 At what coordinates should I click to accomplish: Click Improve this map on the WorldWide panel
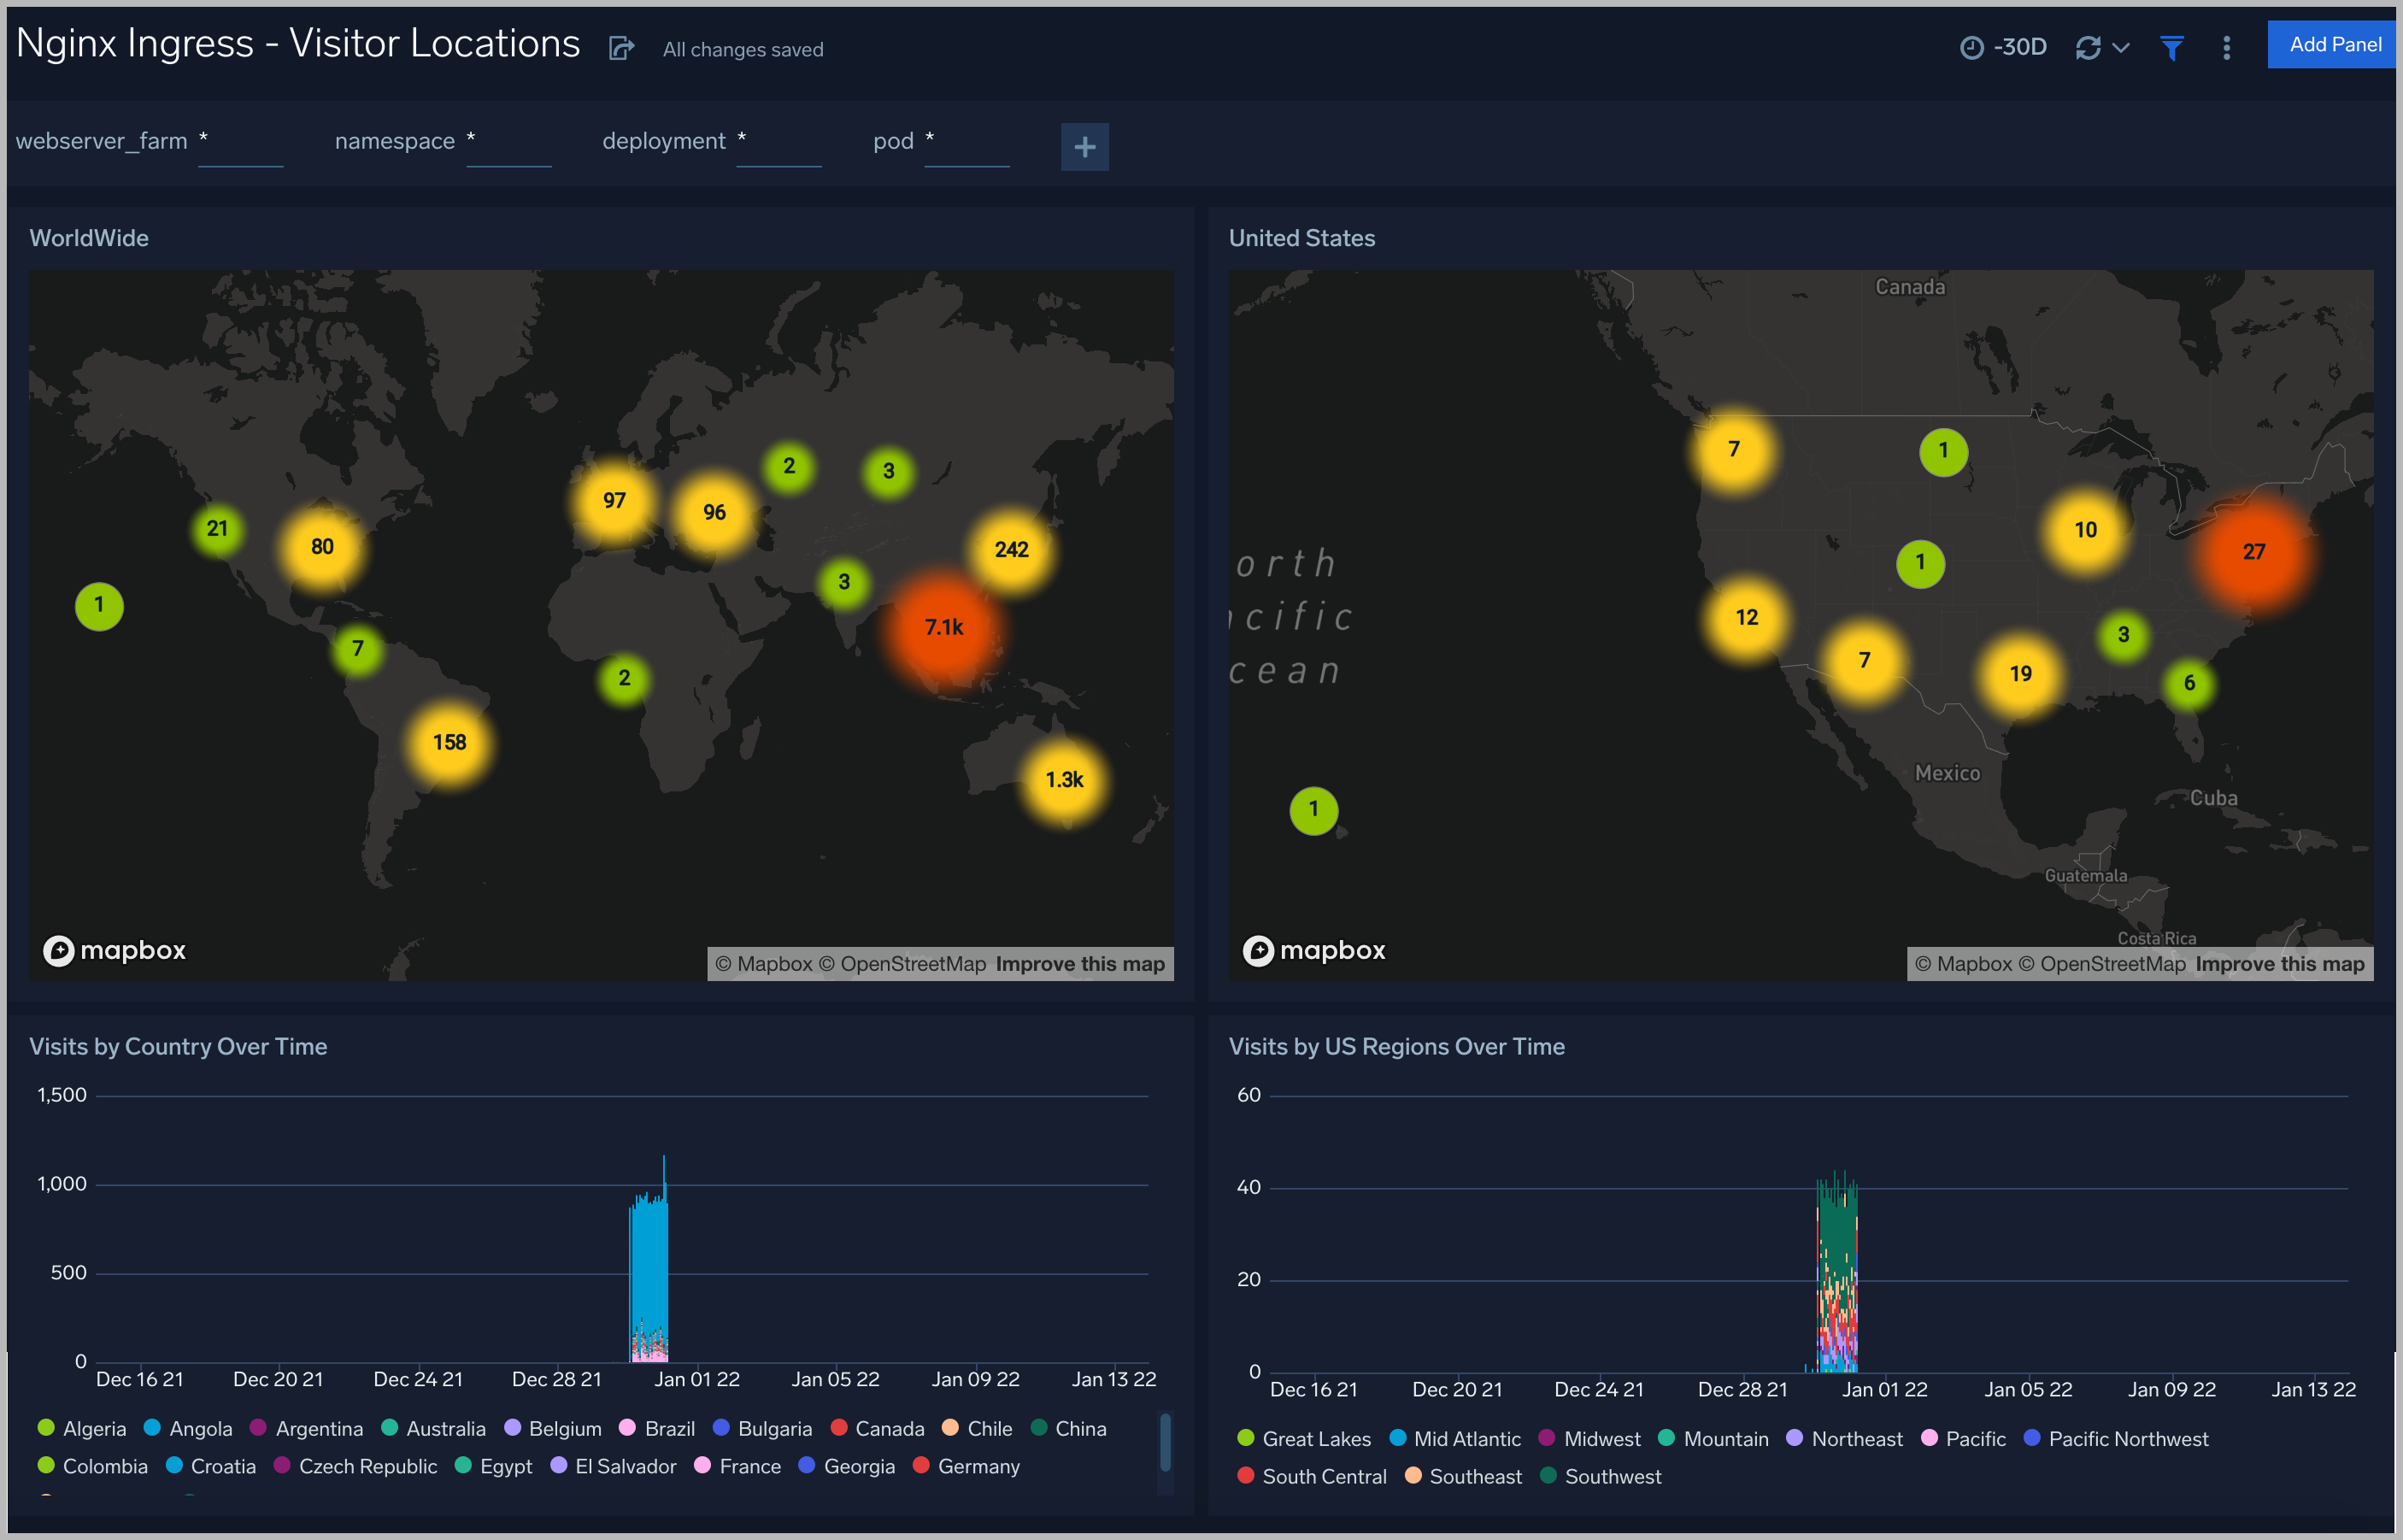pos(1080,963)
